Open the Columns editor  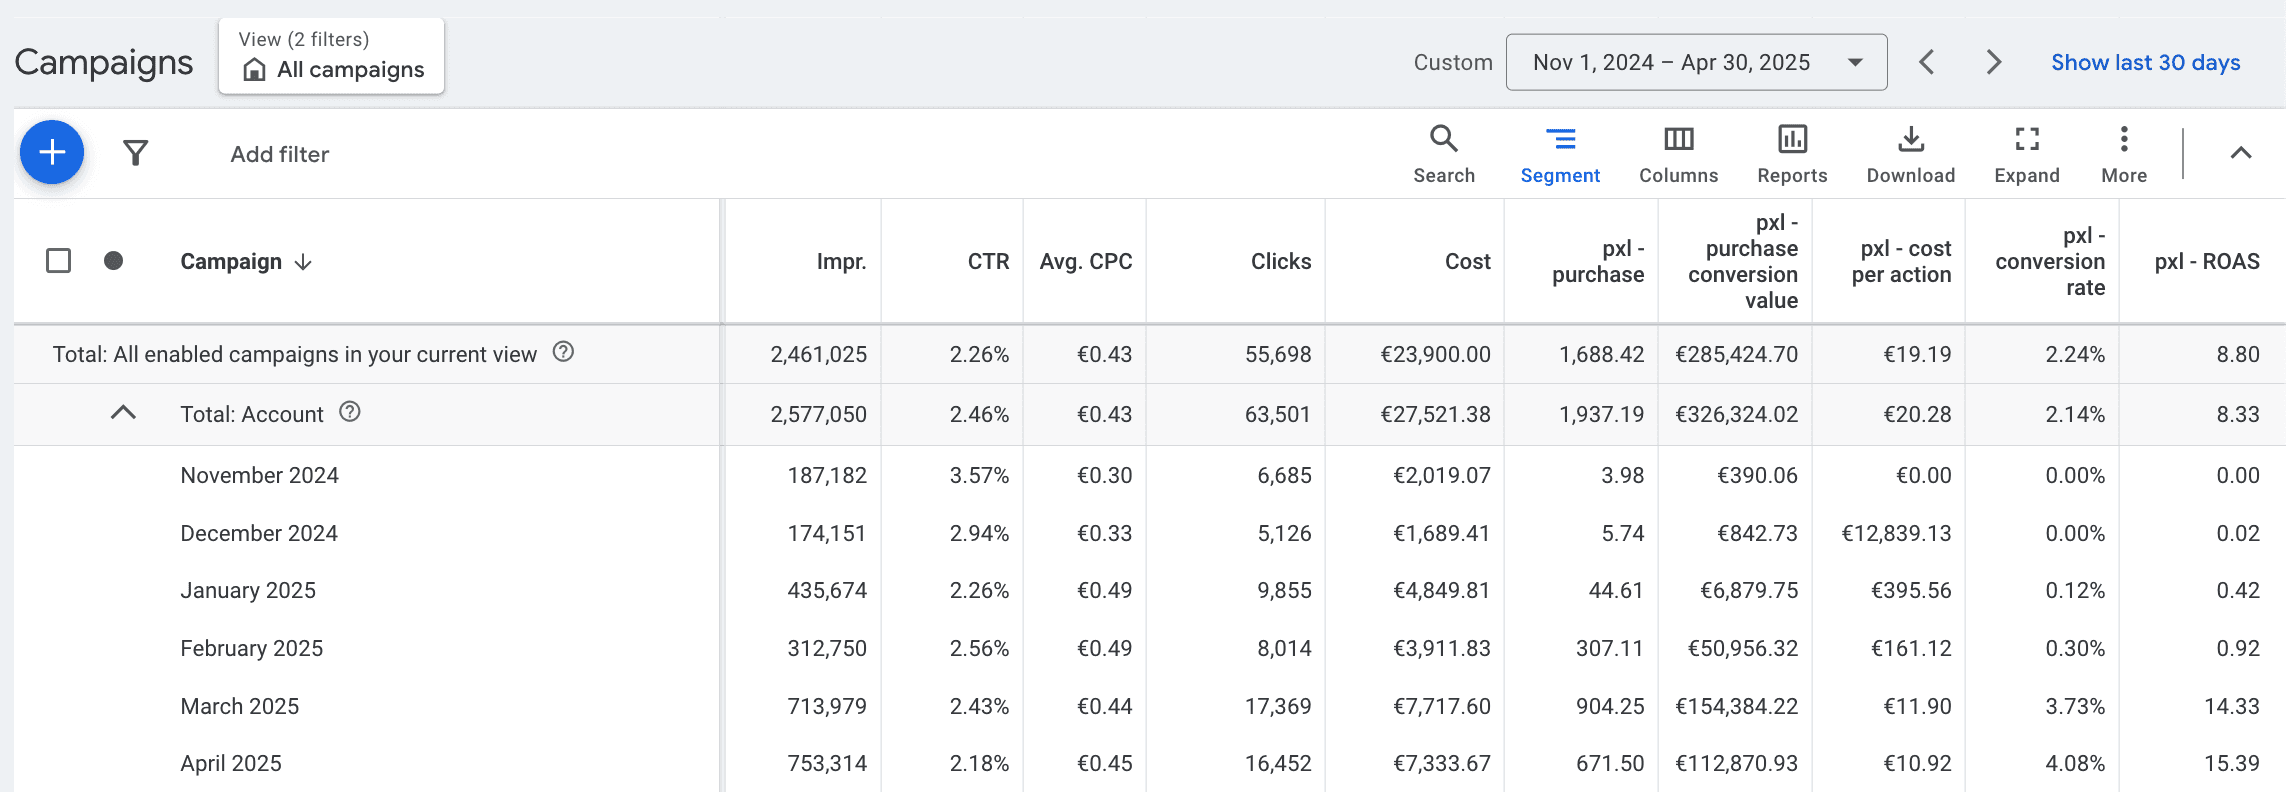1679,154
